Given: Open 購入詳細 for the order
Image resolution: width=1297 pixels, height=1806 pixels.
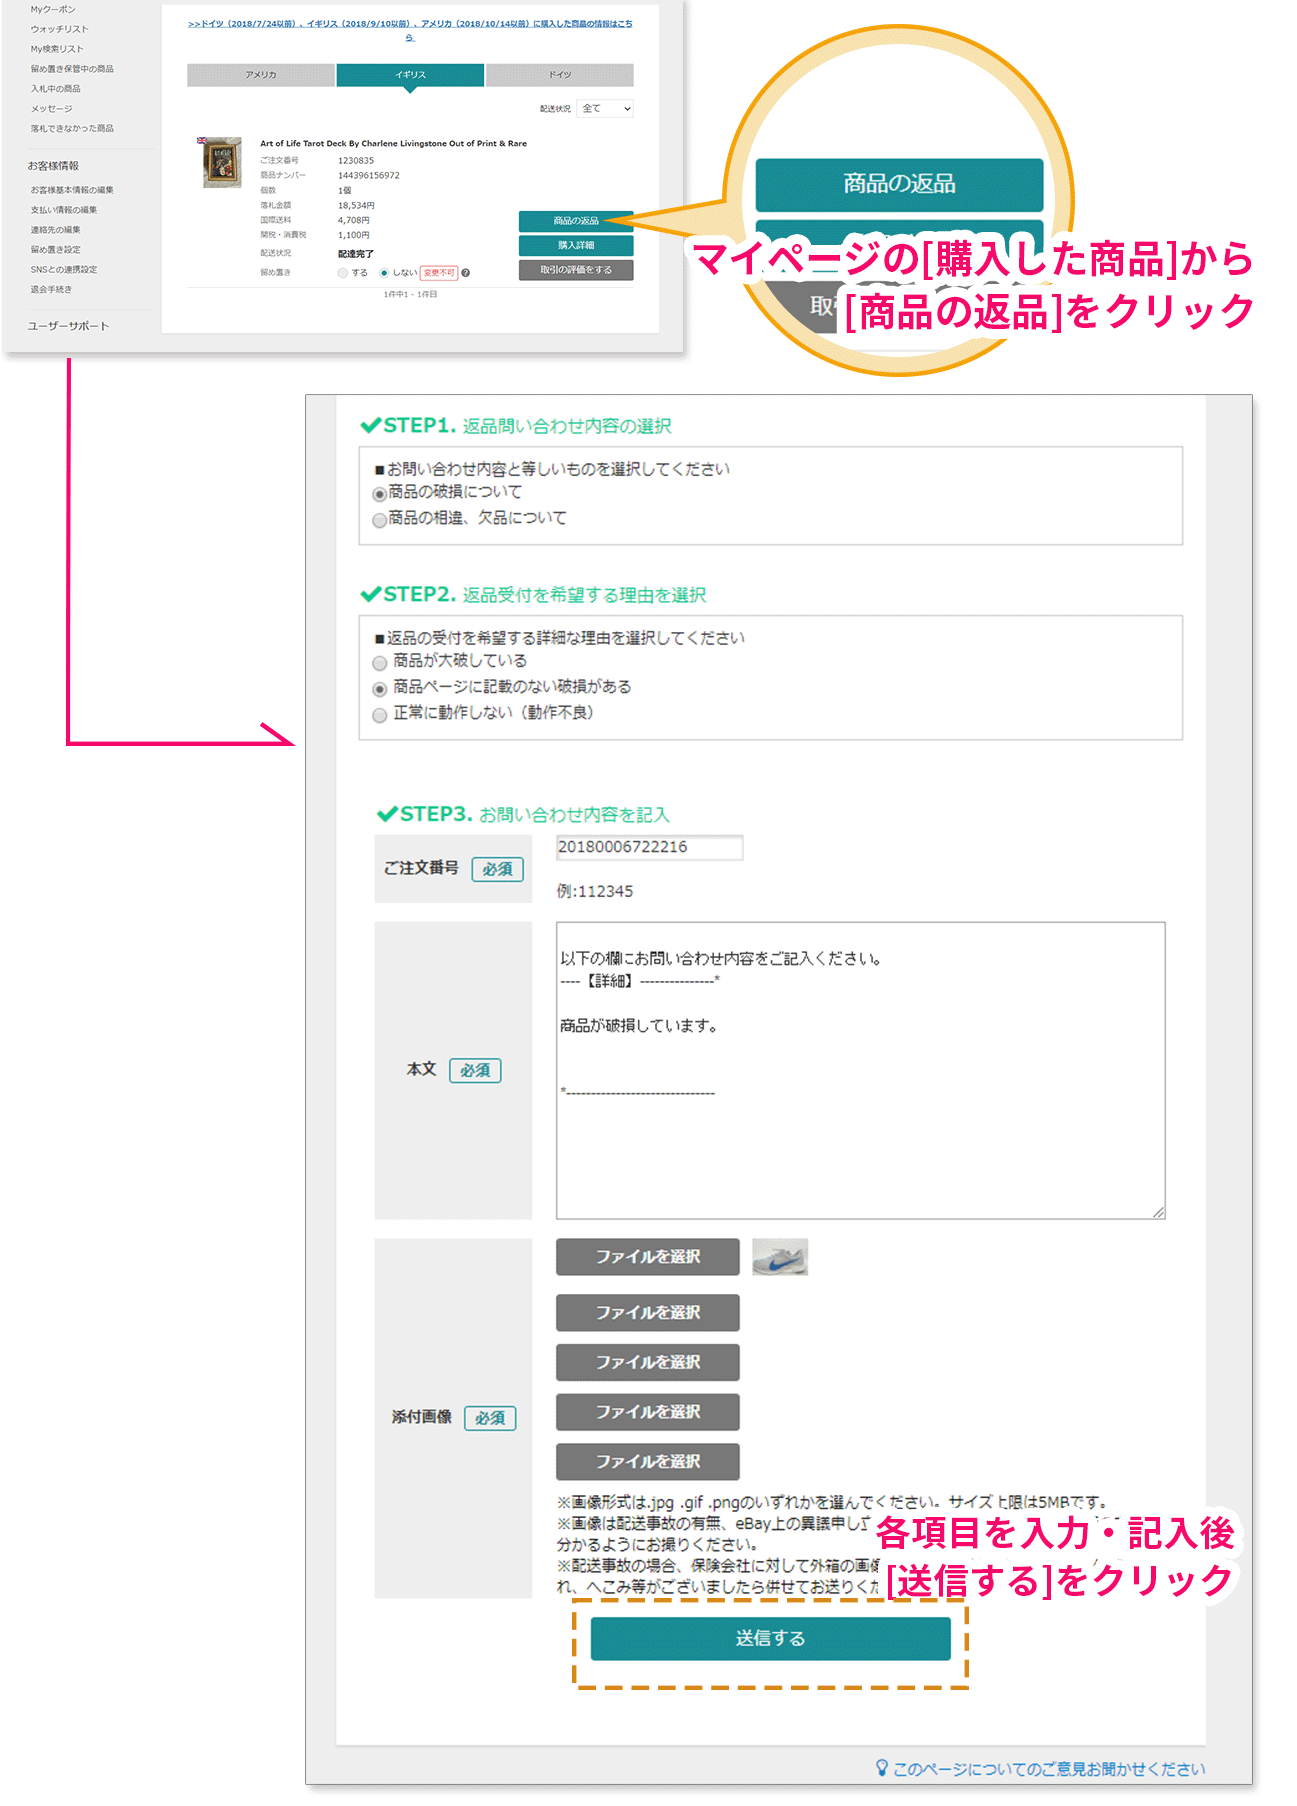Looking at the screenshot, I should [x=575, y=246].
